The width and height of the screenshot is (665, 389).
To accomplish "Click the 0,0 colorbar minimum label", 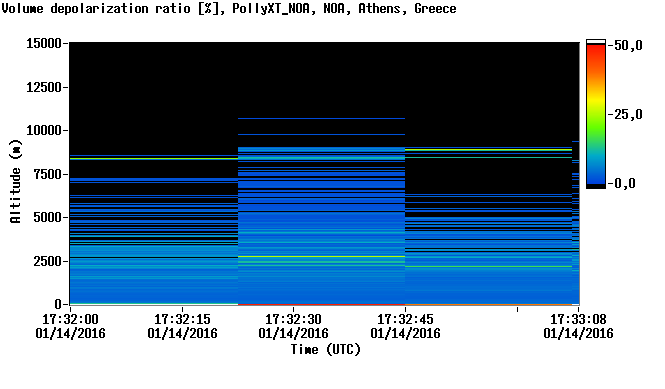I will [x=624, y=184].
